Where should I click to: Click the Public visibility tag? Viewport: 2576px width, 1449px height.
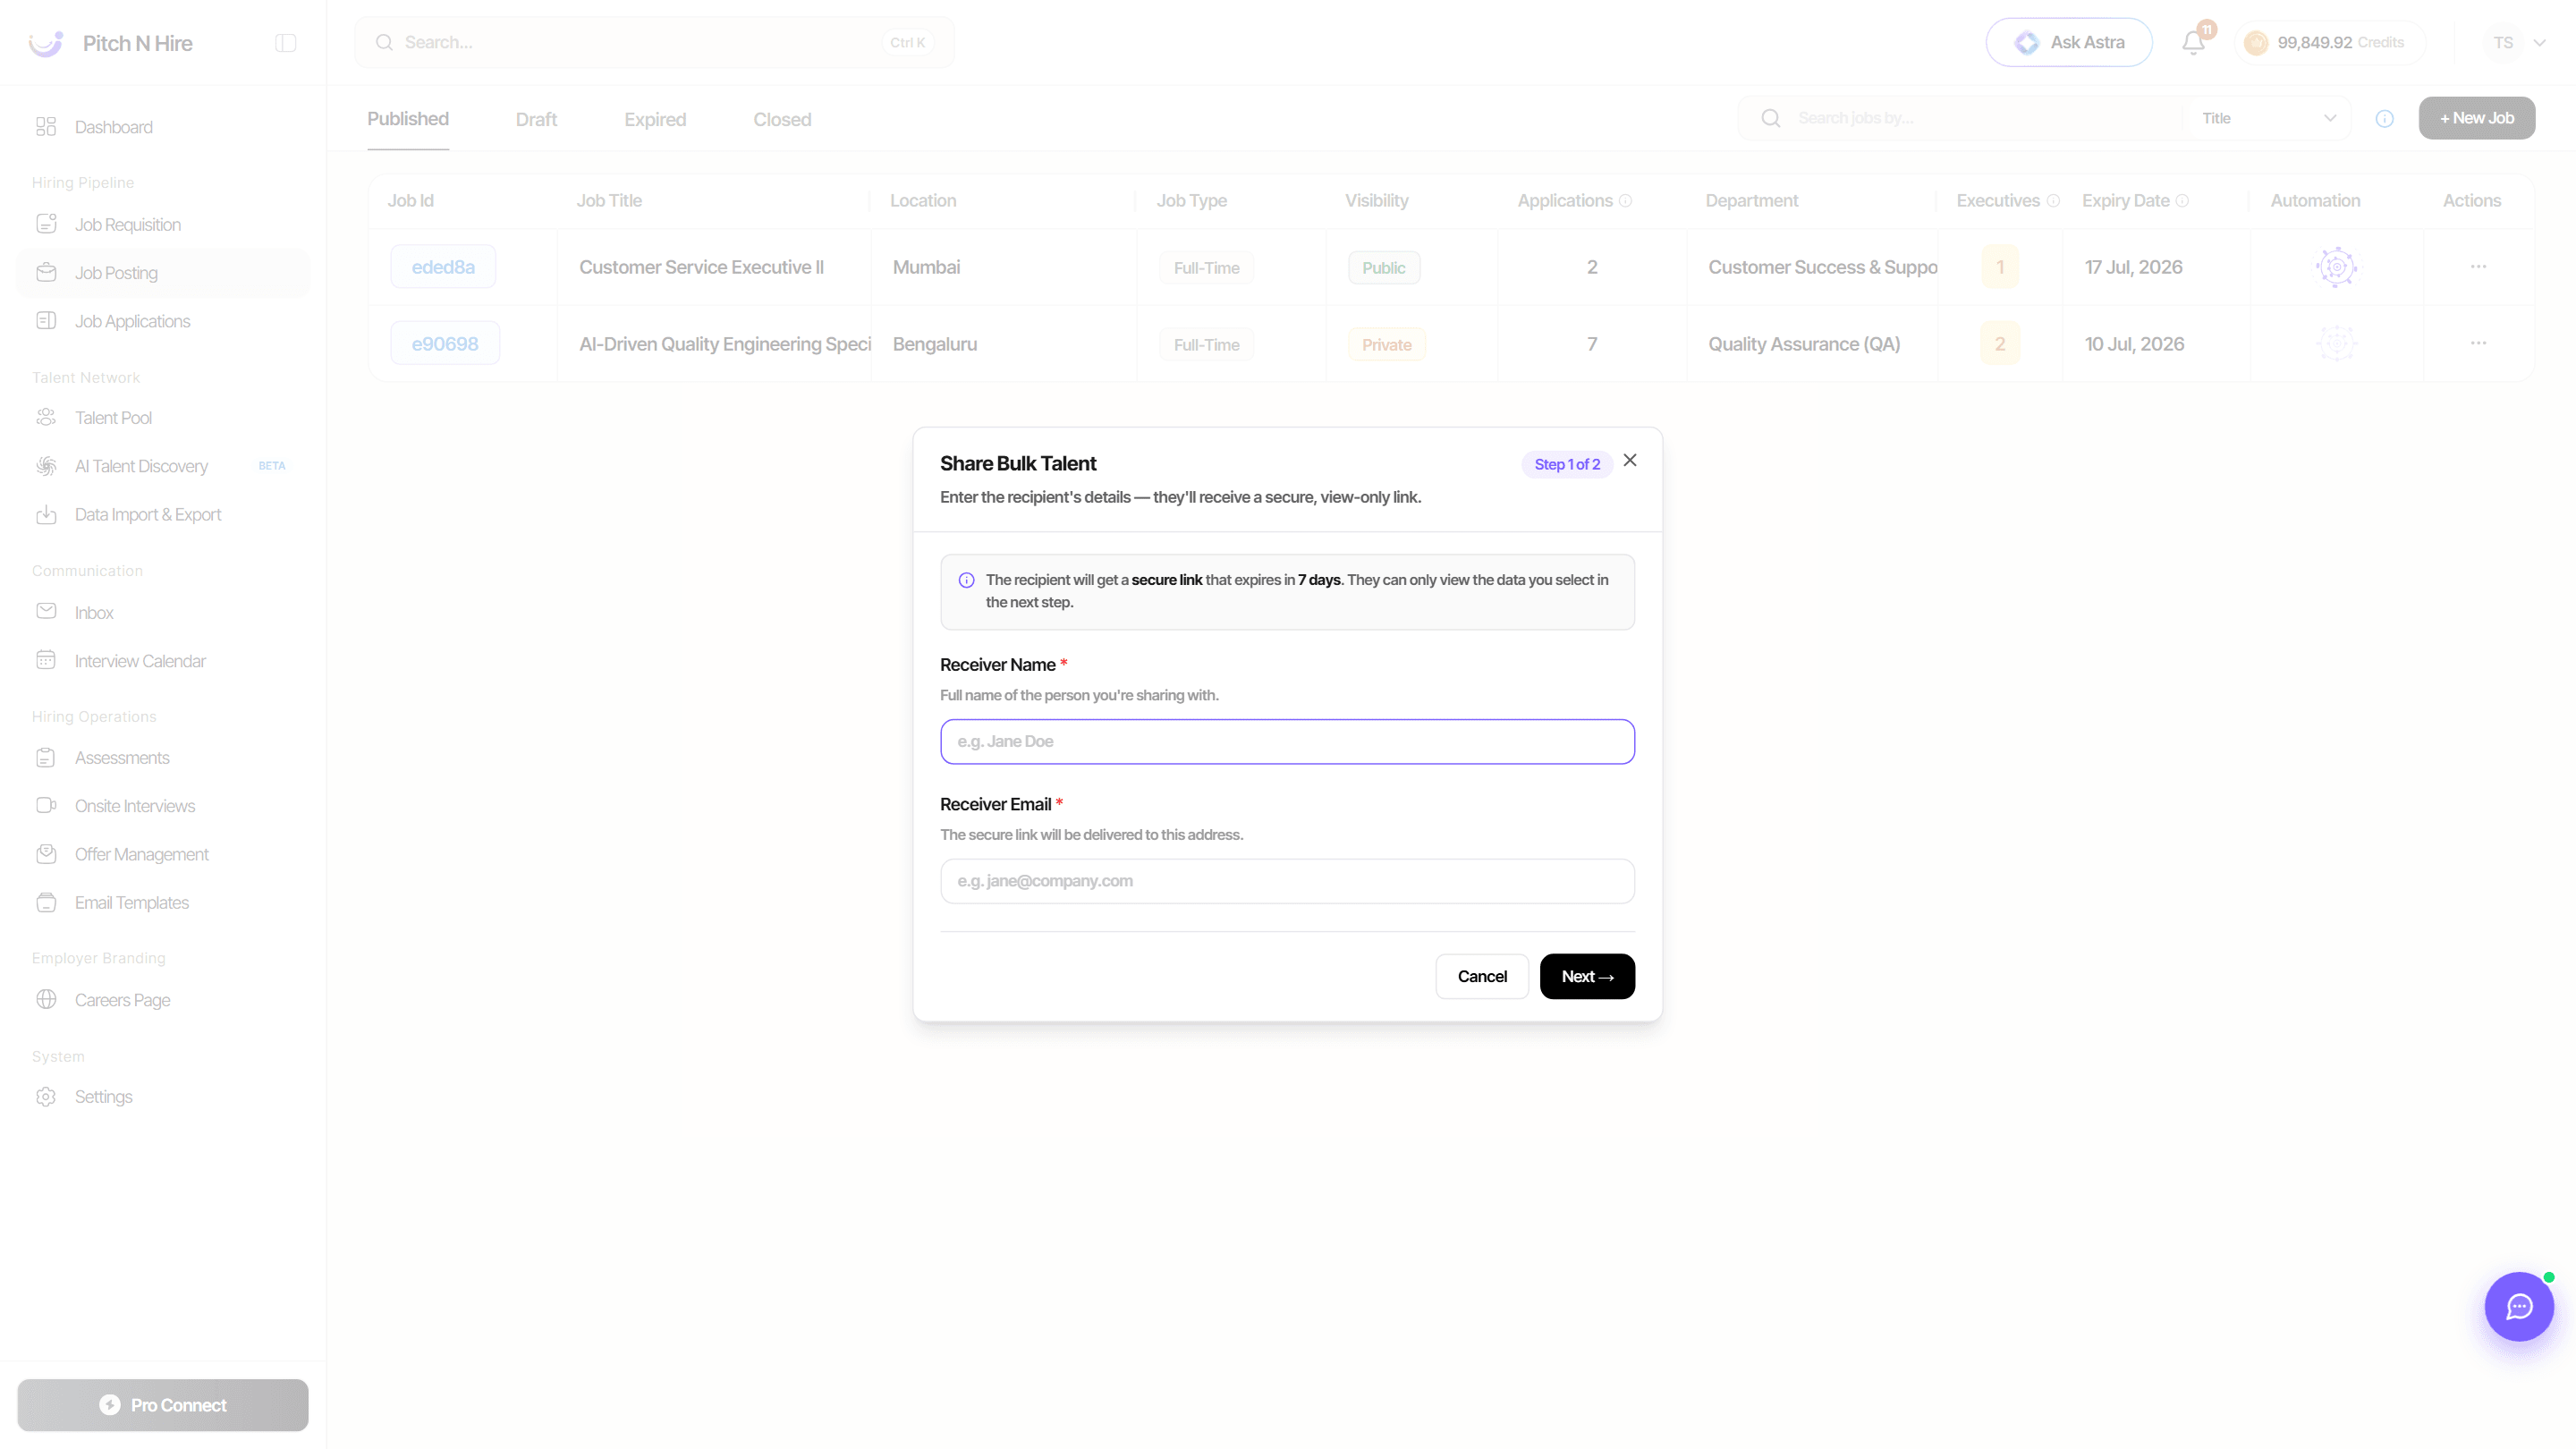click(x=1384, y=268)
